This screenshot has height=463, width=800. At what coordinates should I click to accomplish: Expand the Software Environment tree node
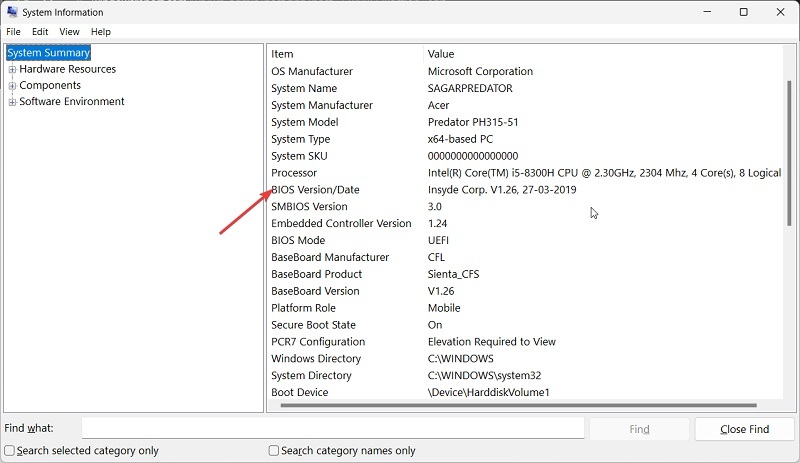tap(12, 102)
